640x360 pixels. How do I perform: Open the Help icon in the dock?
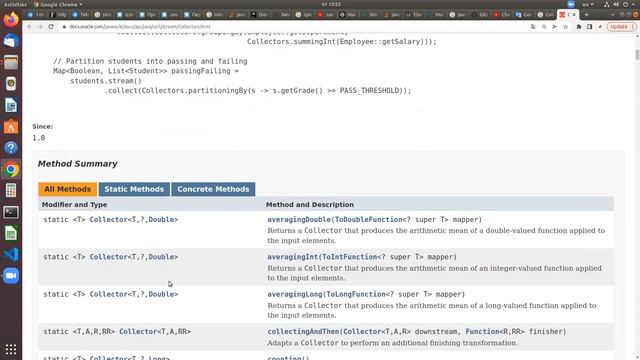coord(11,148)
